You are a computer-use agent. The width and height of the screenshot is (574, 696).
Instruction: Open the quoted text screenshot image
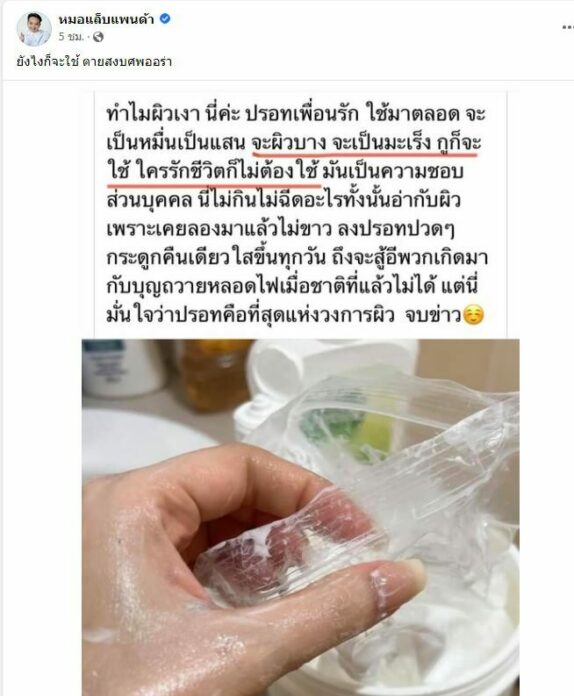point(300,215)
